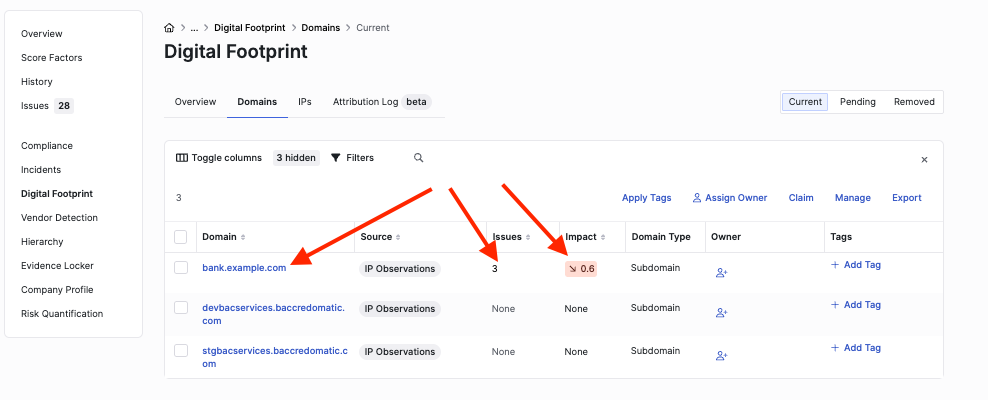Click the 3 hidden columns badge
The width and height of the screenshot is (988, 400).
296,157
